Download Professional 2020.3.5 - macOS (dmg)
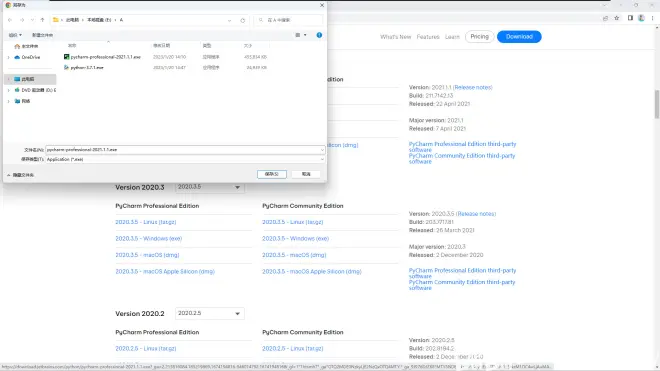Screen dimensions: 660x371 tap(147, 255)
